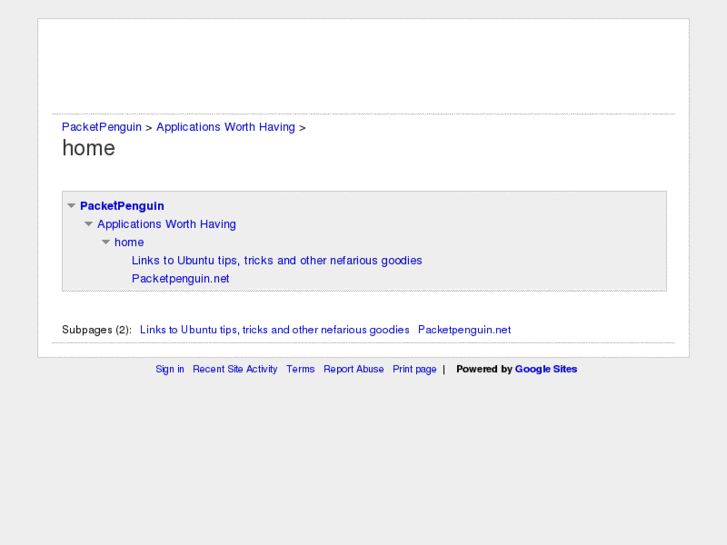Open Applications Worth Having in sitemap tree
This screenshot has height=545, width=727.
tap(166, 224)
